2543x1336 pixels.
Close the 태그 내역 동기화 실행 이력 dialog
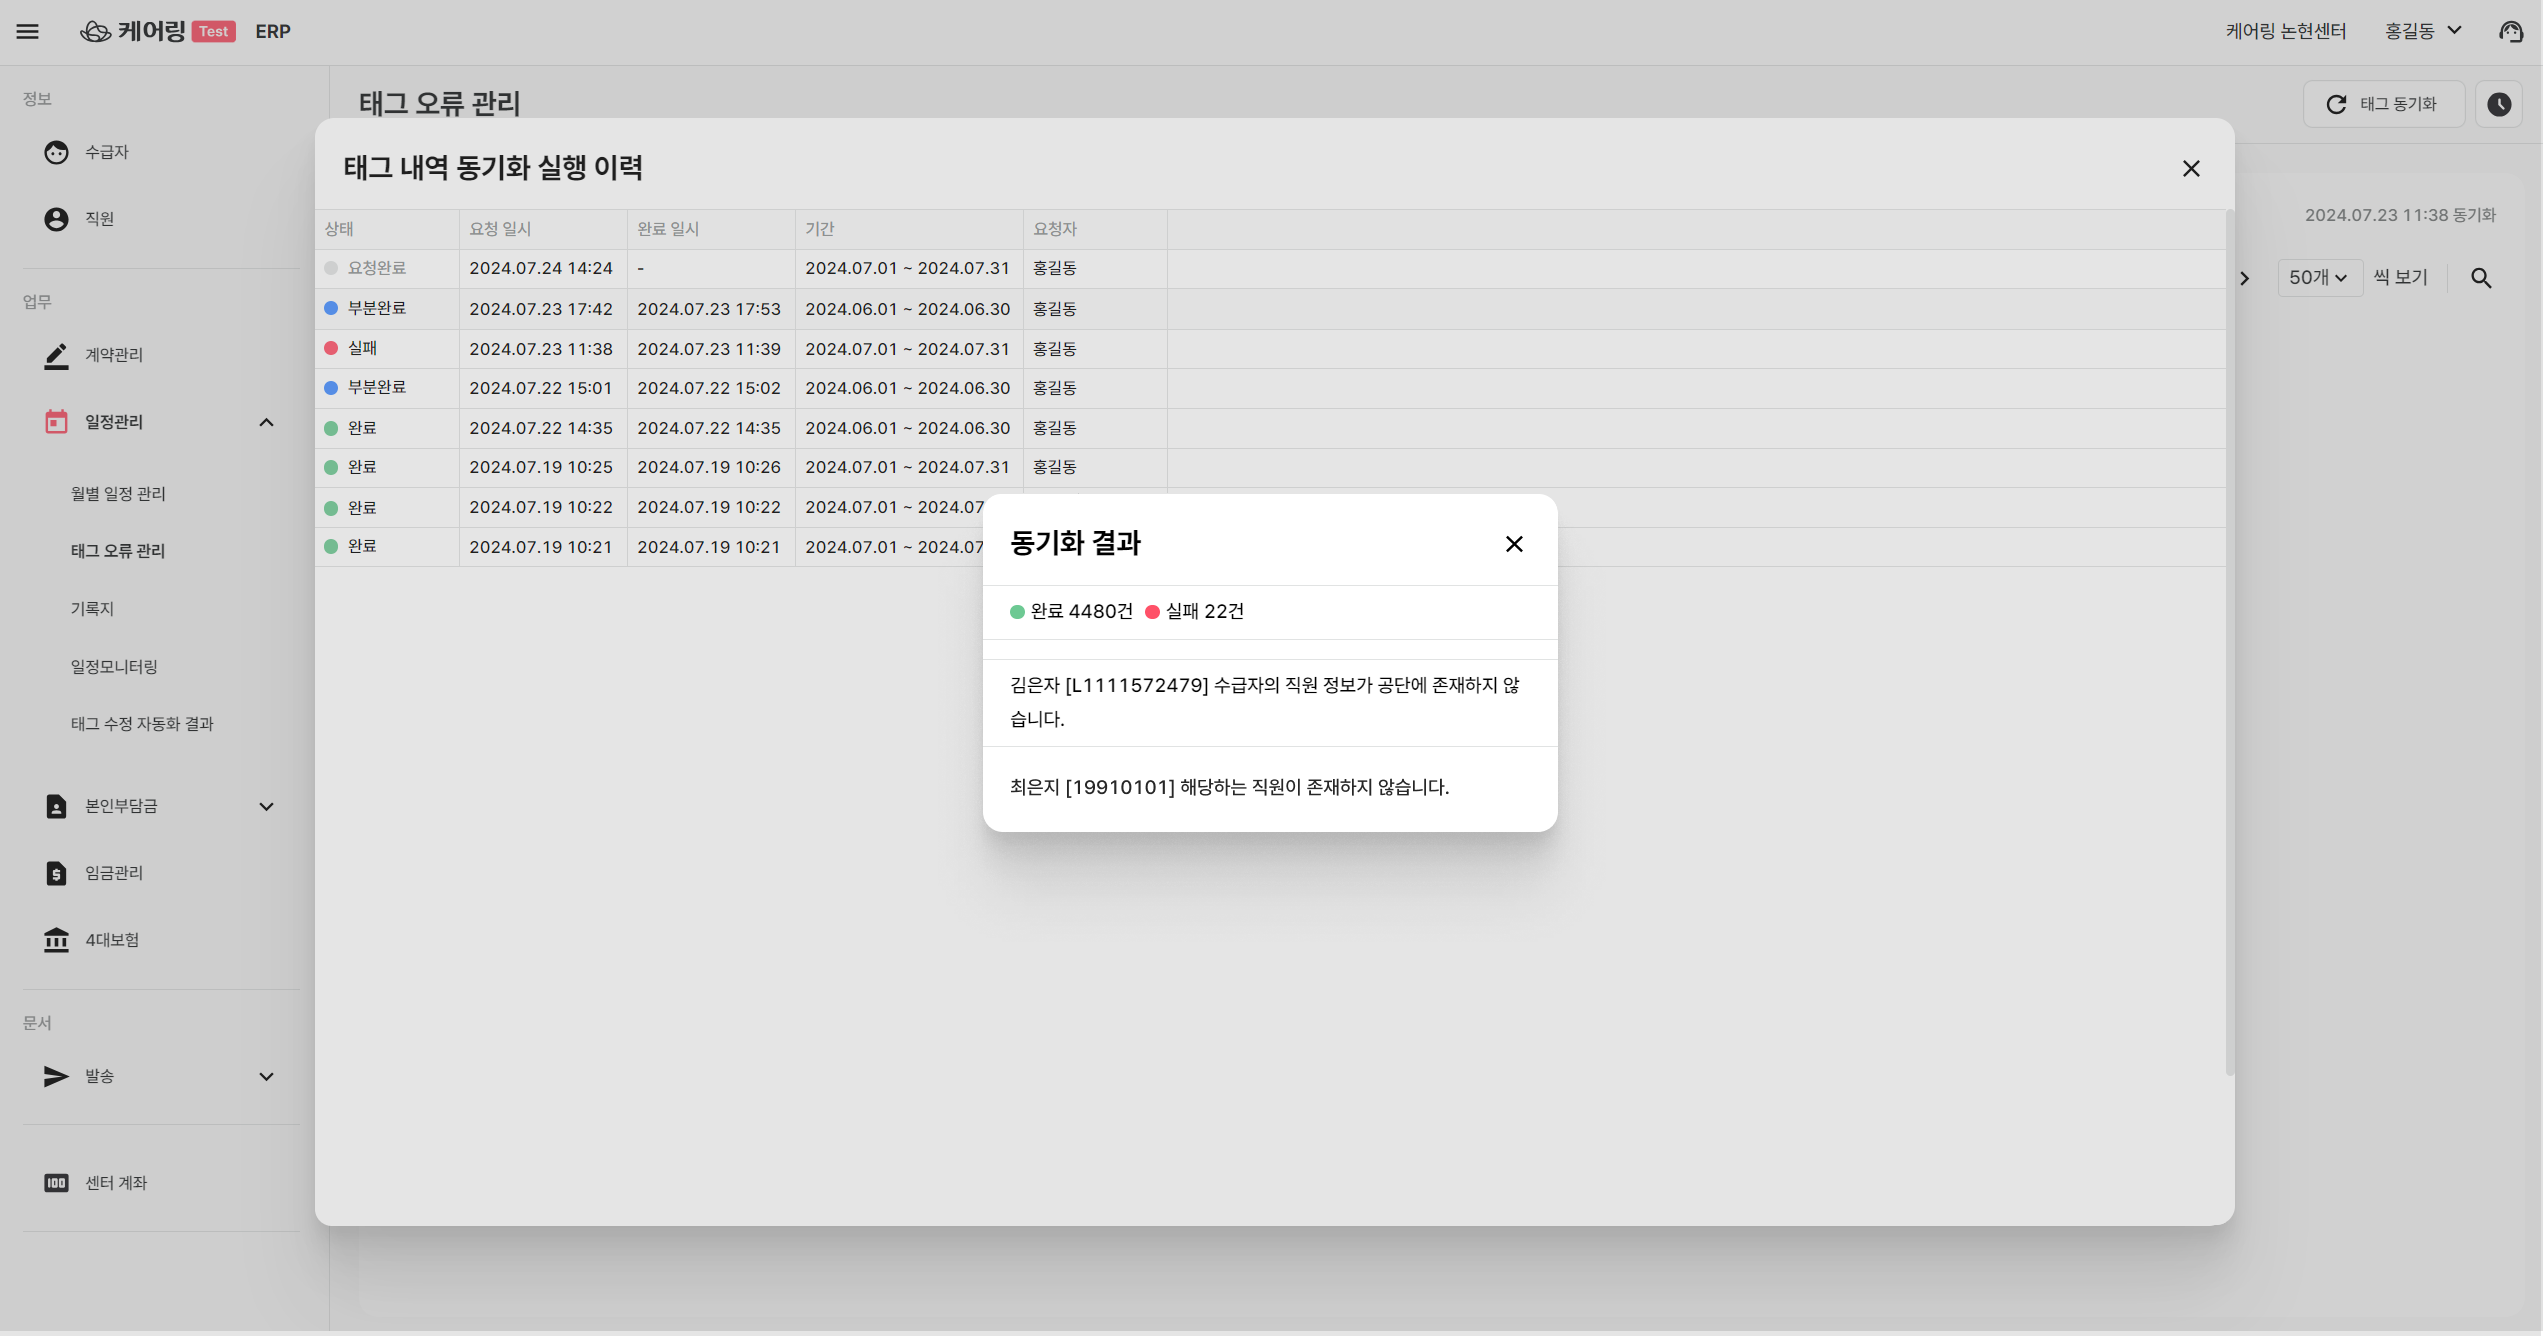click(2191, 169)
